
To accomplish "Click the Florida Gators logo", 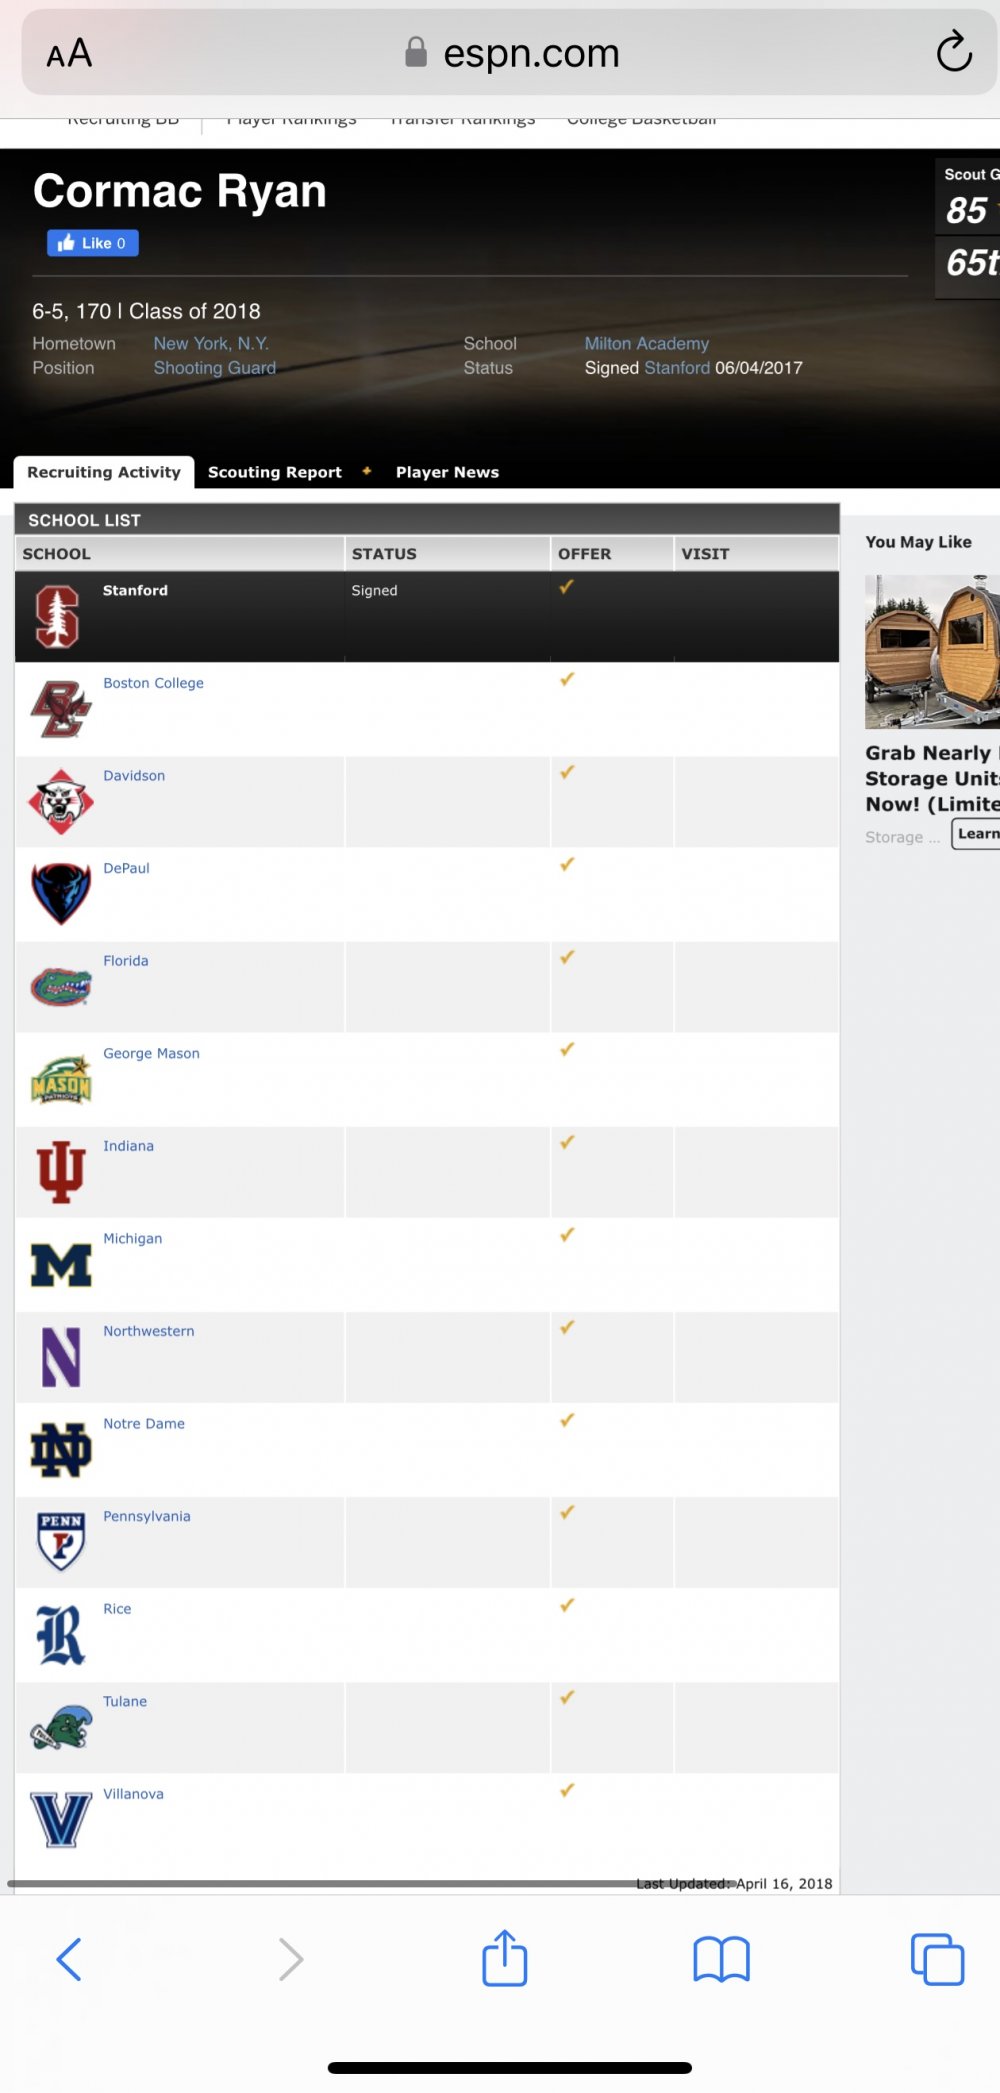I will 61,987.
